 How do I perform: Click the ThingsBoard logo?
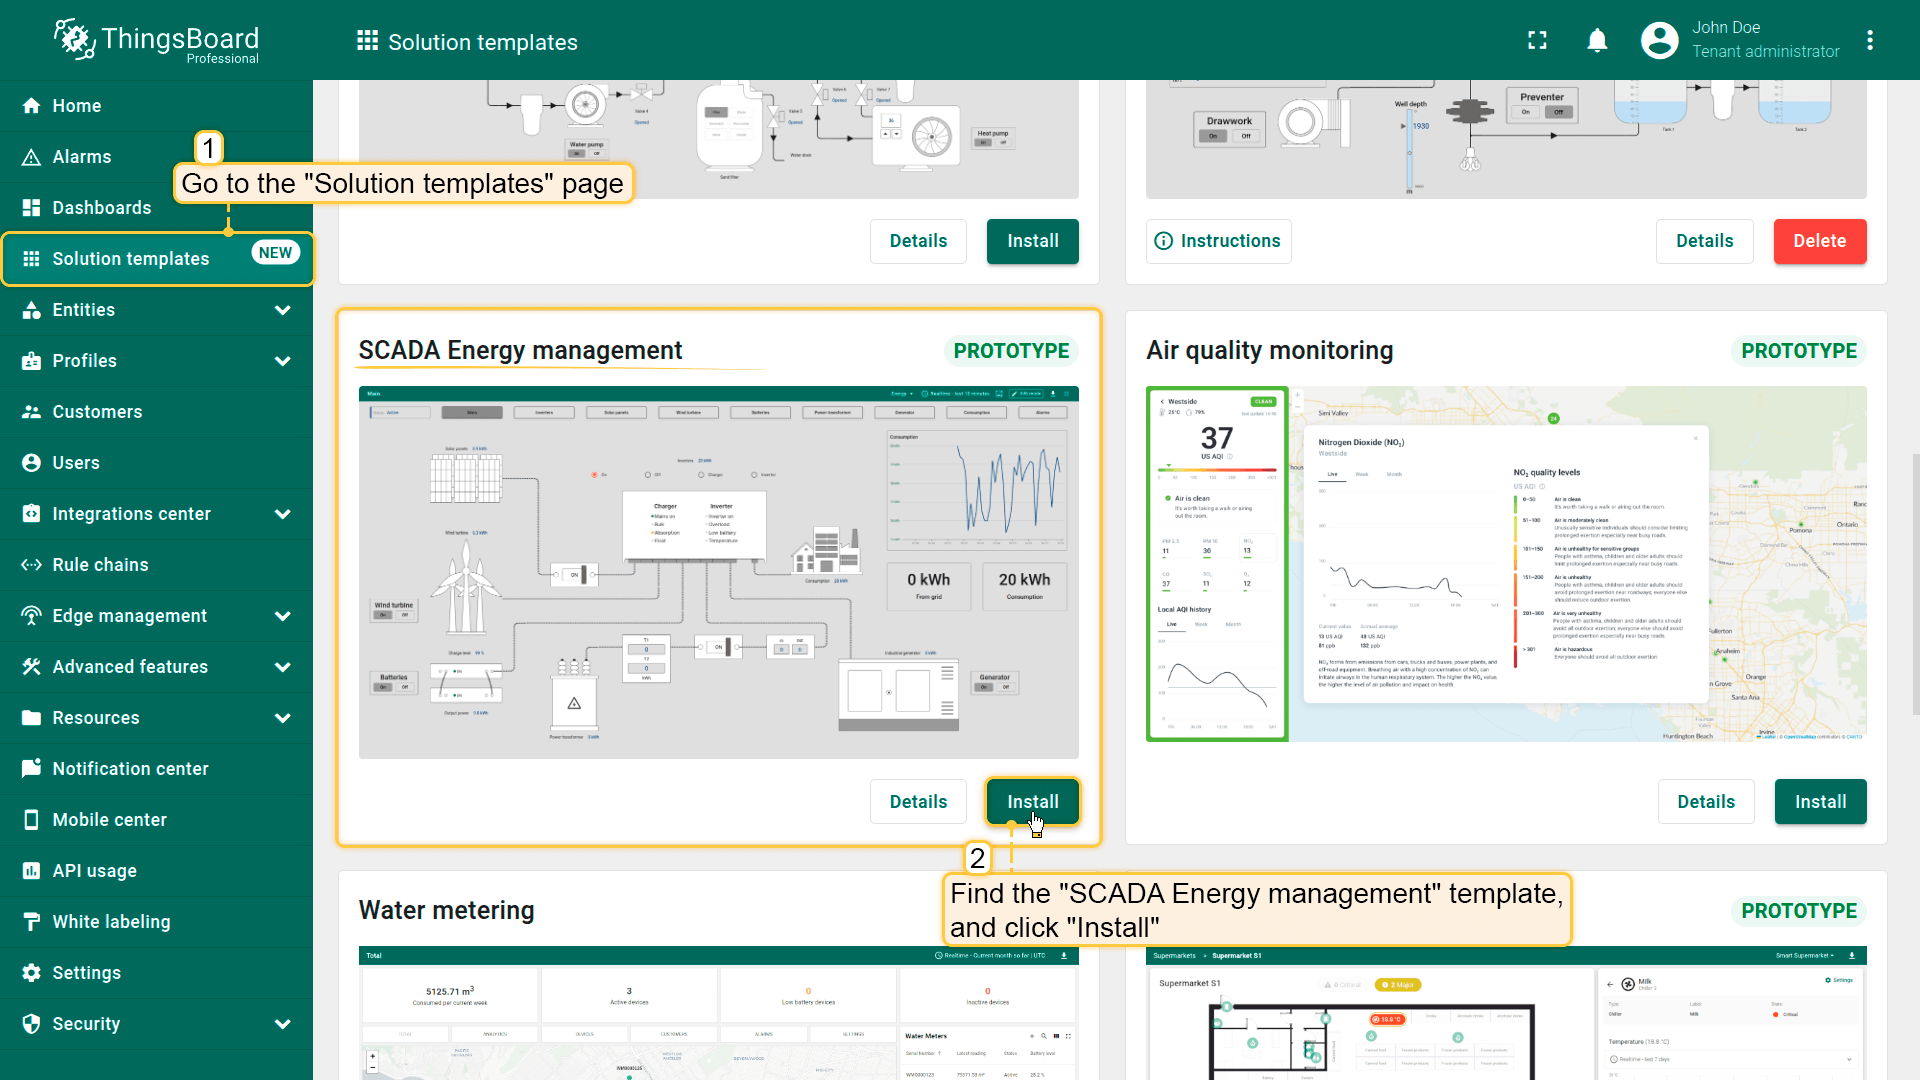coord(156,40)
